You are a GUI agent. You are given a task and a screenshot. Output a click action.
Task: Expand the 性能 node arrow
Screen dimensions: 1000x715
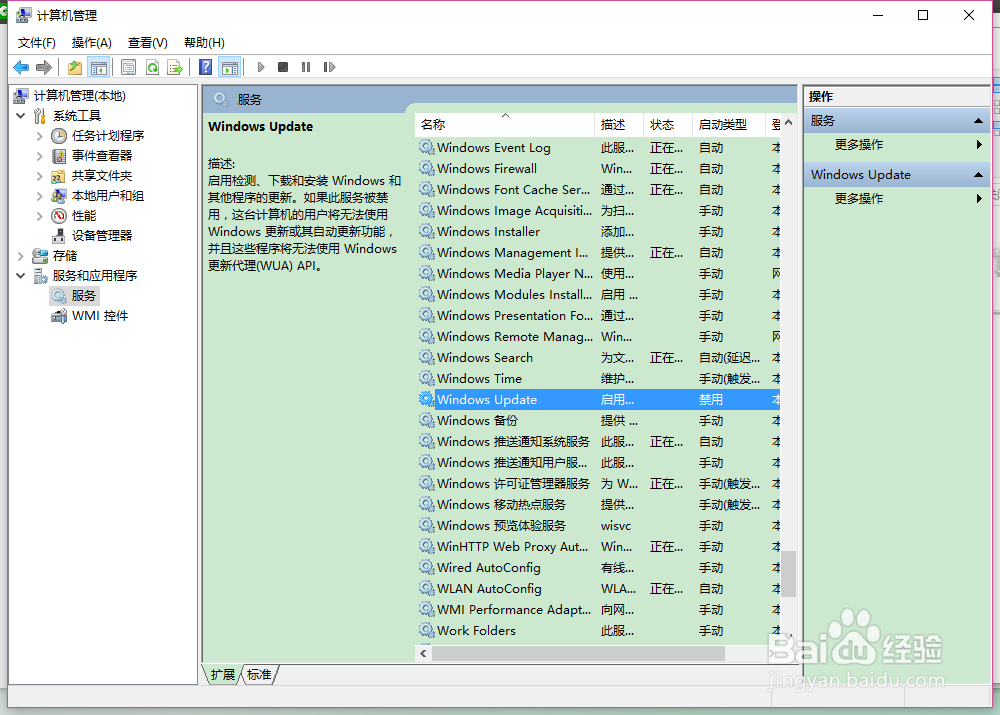point(40,216)
